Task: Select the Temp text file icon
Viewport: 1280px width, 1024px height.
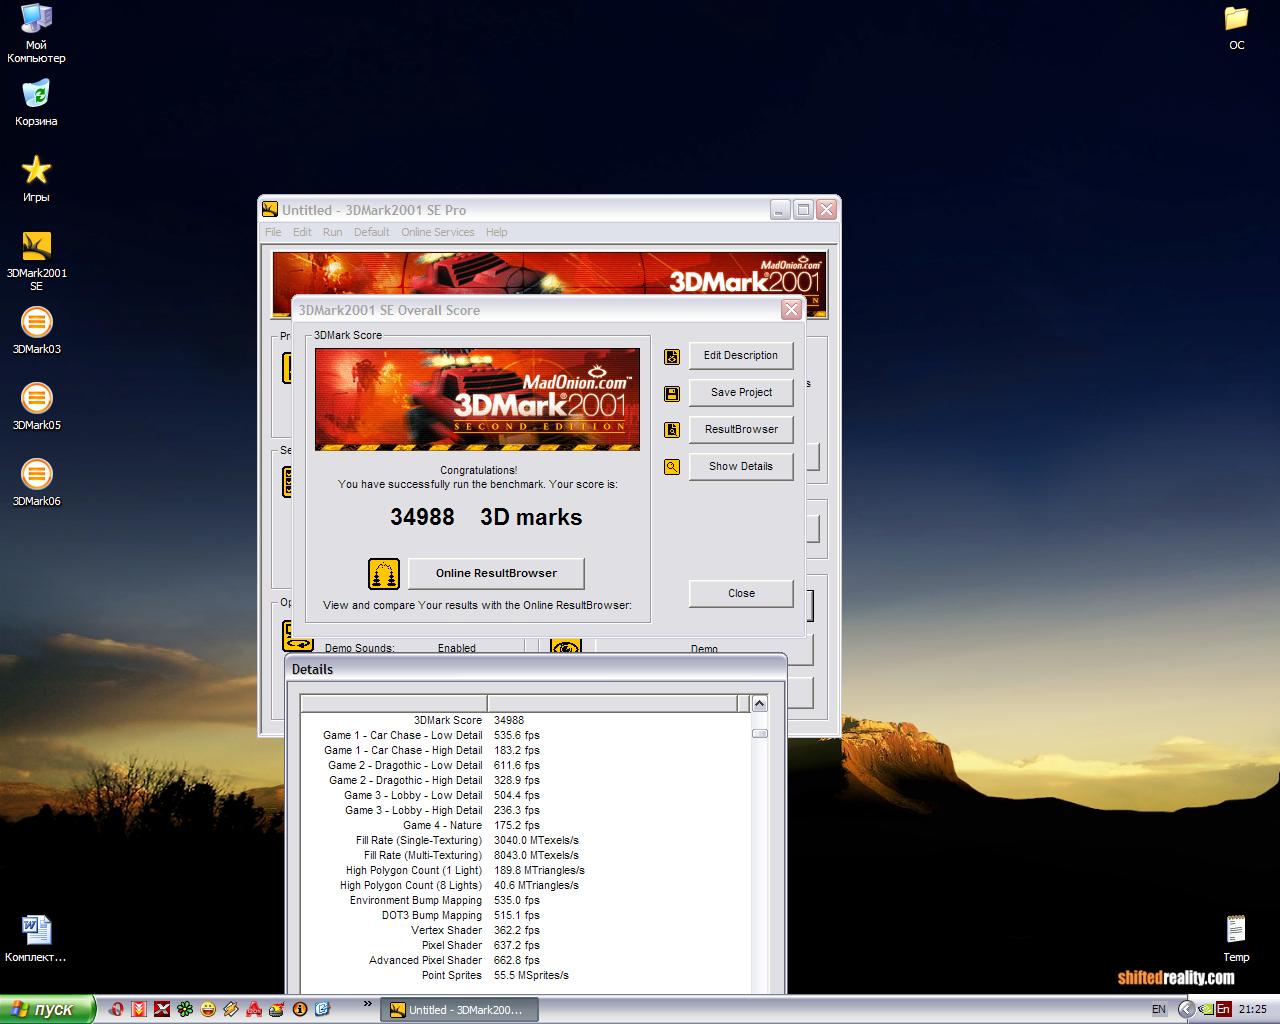Action: pyautogui.click(x=1236, y=938)
